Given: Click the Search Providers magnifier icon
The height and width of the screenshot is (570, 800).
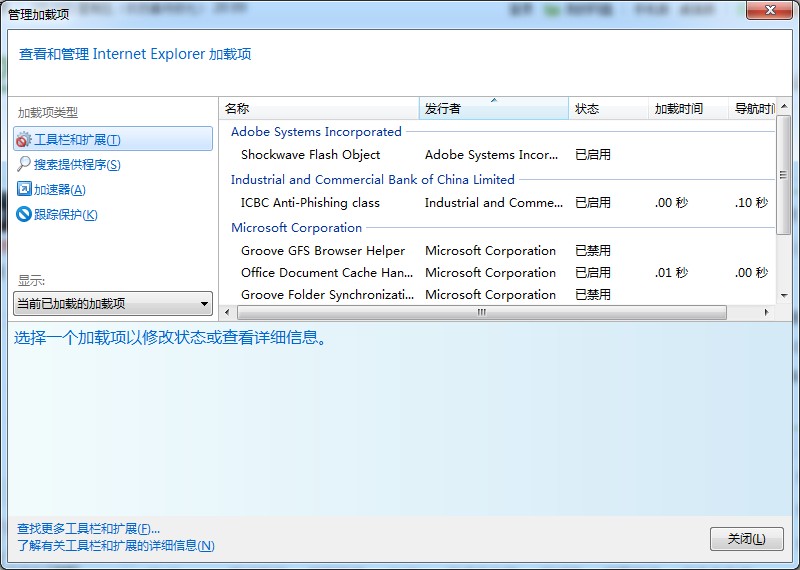Looking at the screenshot, I should [23, 164].
